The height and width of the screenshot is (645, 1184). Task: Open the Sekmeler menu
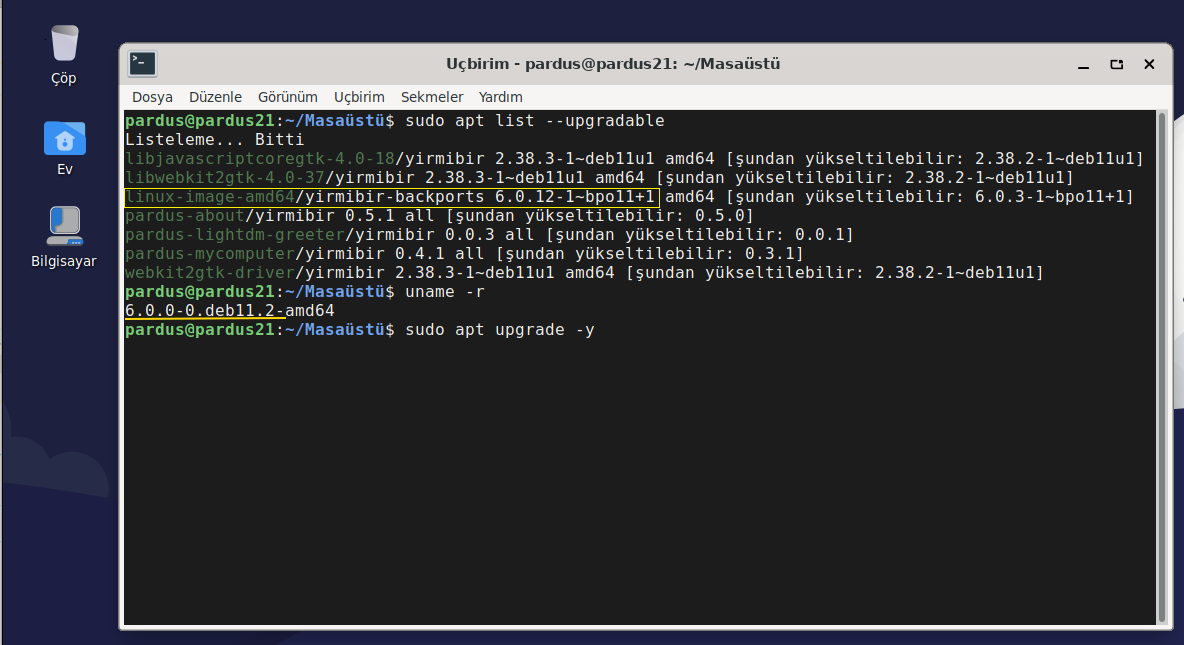432,97
